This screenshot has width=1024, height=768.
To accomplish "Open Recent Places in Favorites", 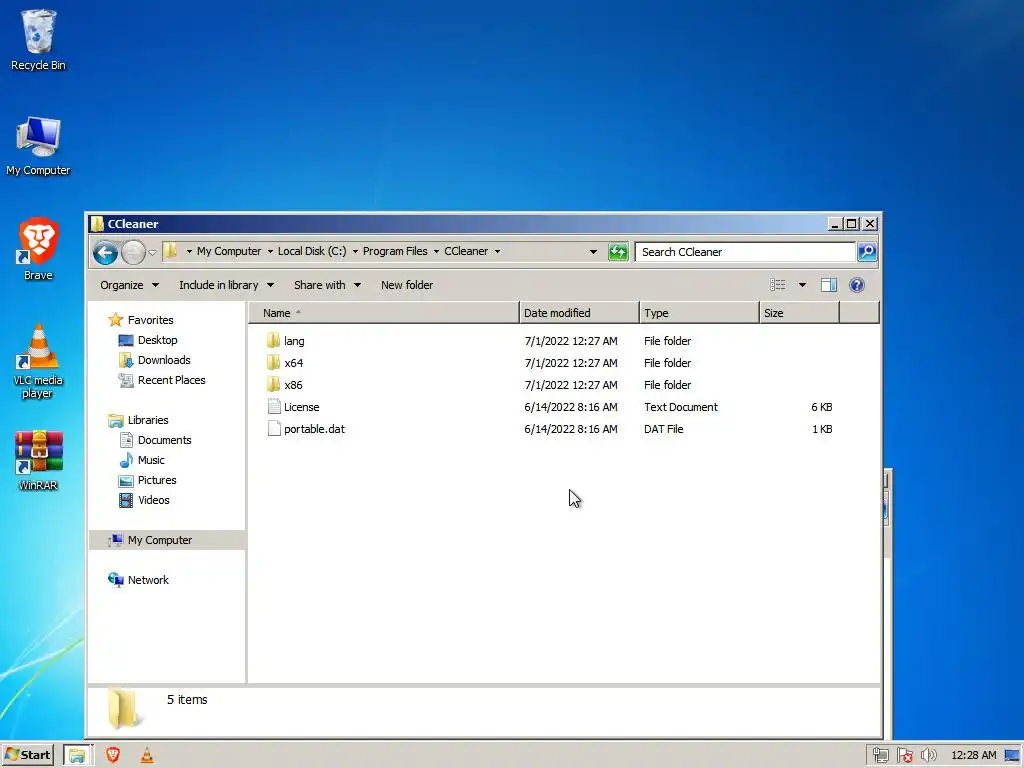I will (x=171, y=380).
